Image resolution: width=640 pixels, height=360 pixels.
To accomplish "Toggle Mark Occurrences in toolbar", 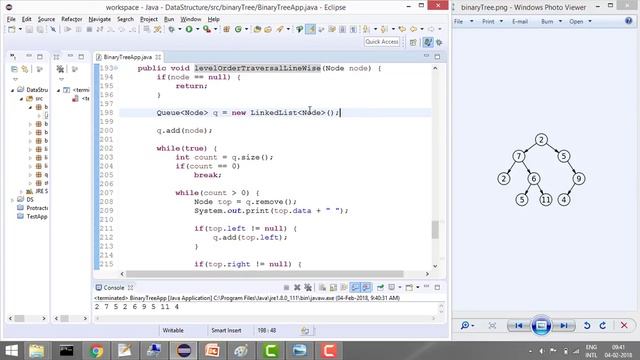I will pos(311,29).
